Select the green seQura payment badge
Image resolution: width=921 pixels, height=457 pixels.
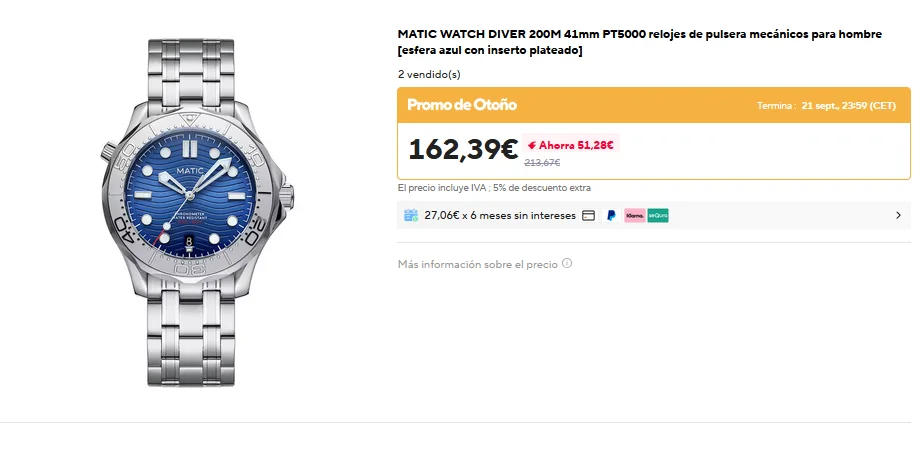point(658,216)
